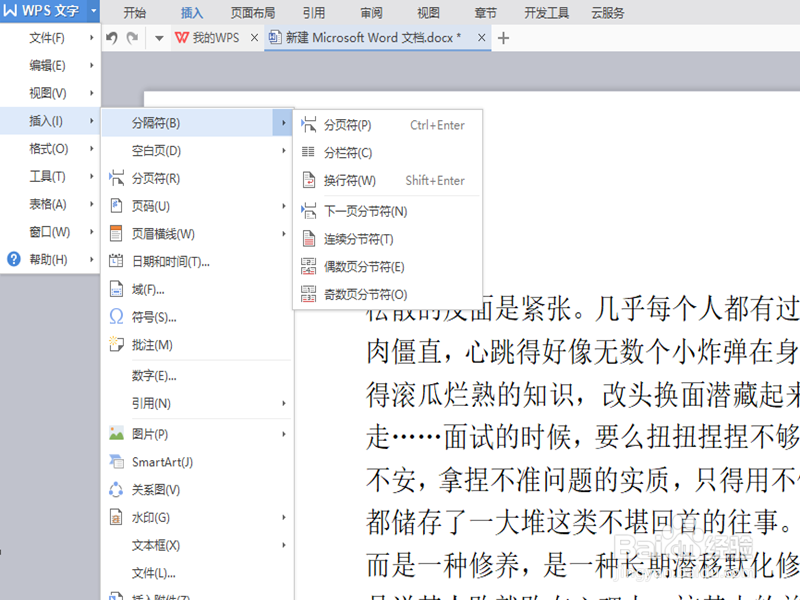Click the Undo arrow icon

[110, 37]
